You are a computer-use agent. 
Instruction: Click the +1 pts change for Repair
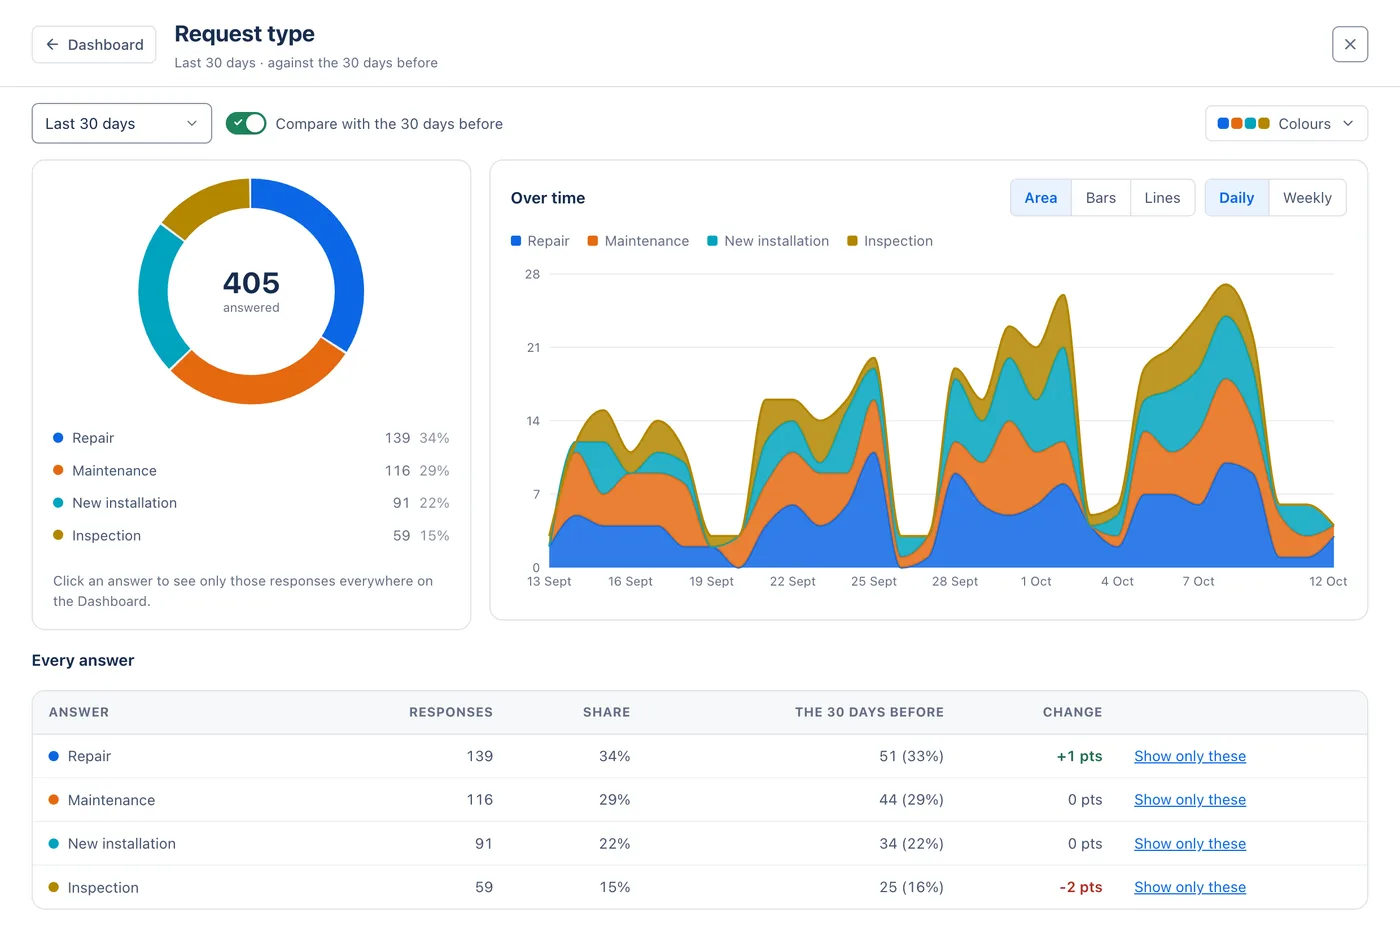(1079, 756)
